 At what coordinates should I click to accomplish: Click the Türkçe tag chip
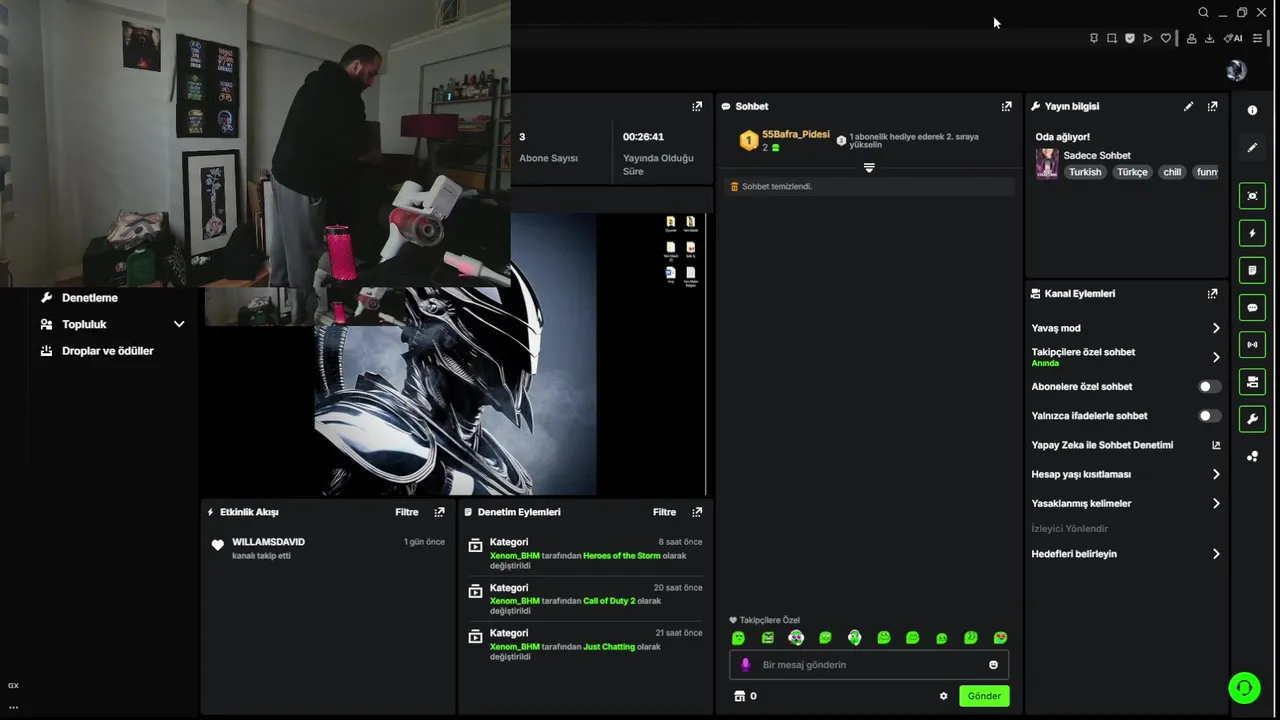point(1132,172)
